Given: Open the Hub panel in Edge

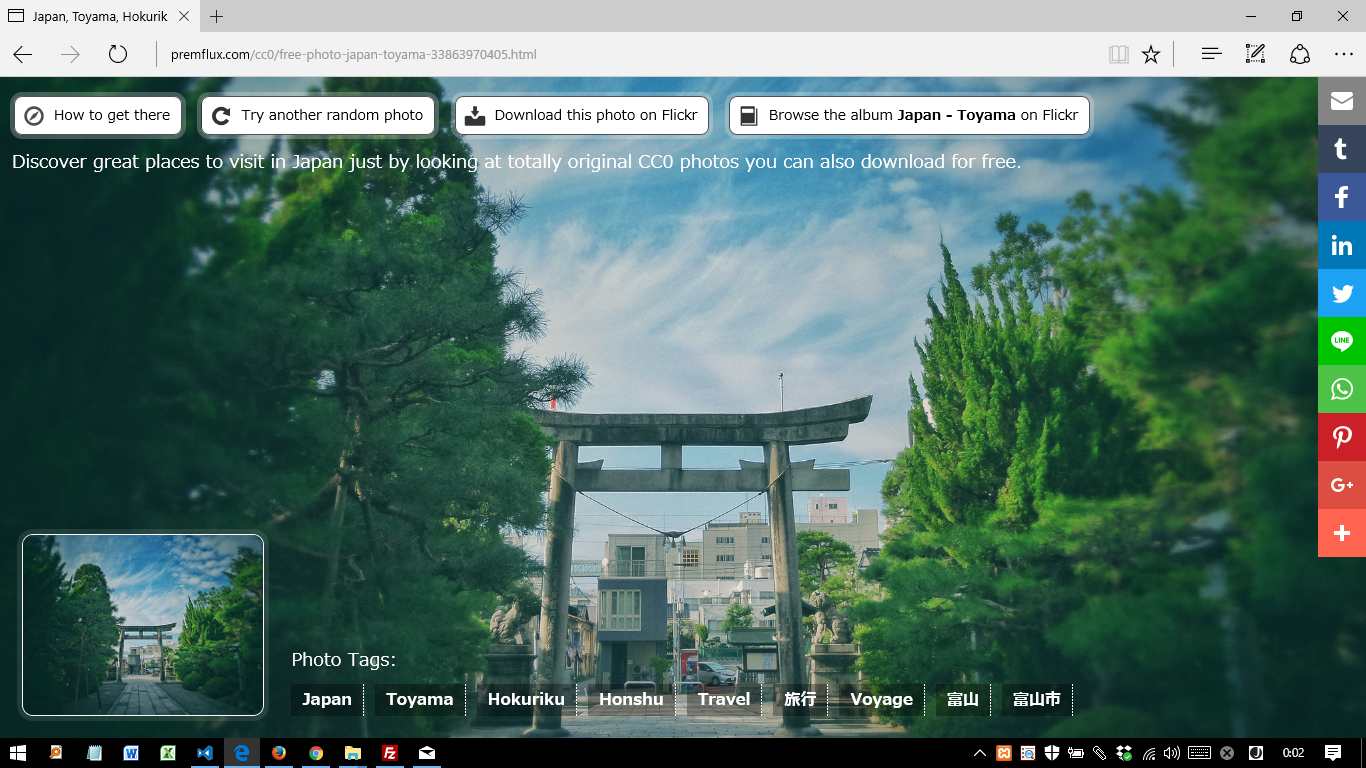Looking at the screenshot, I should click(1210, 53).
